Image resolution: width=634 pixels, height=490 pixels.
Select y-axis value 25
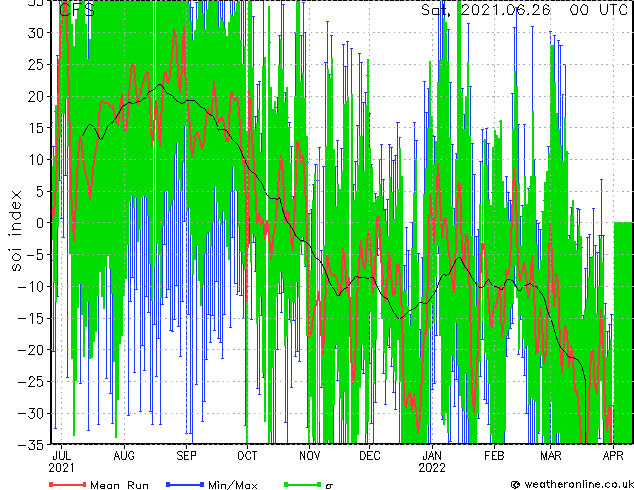pyautogui.click(x=36, y=65)
